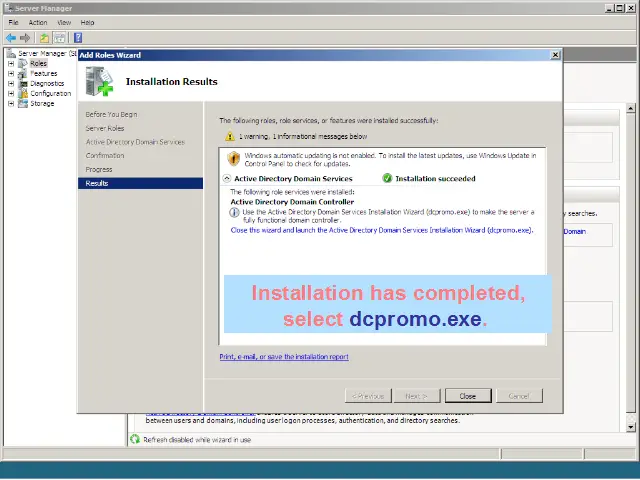The width and height of the screenshot is (640, 480).
Task: Open the Help menu
Action: pyautogui.click(x=87, y=22)
